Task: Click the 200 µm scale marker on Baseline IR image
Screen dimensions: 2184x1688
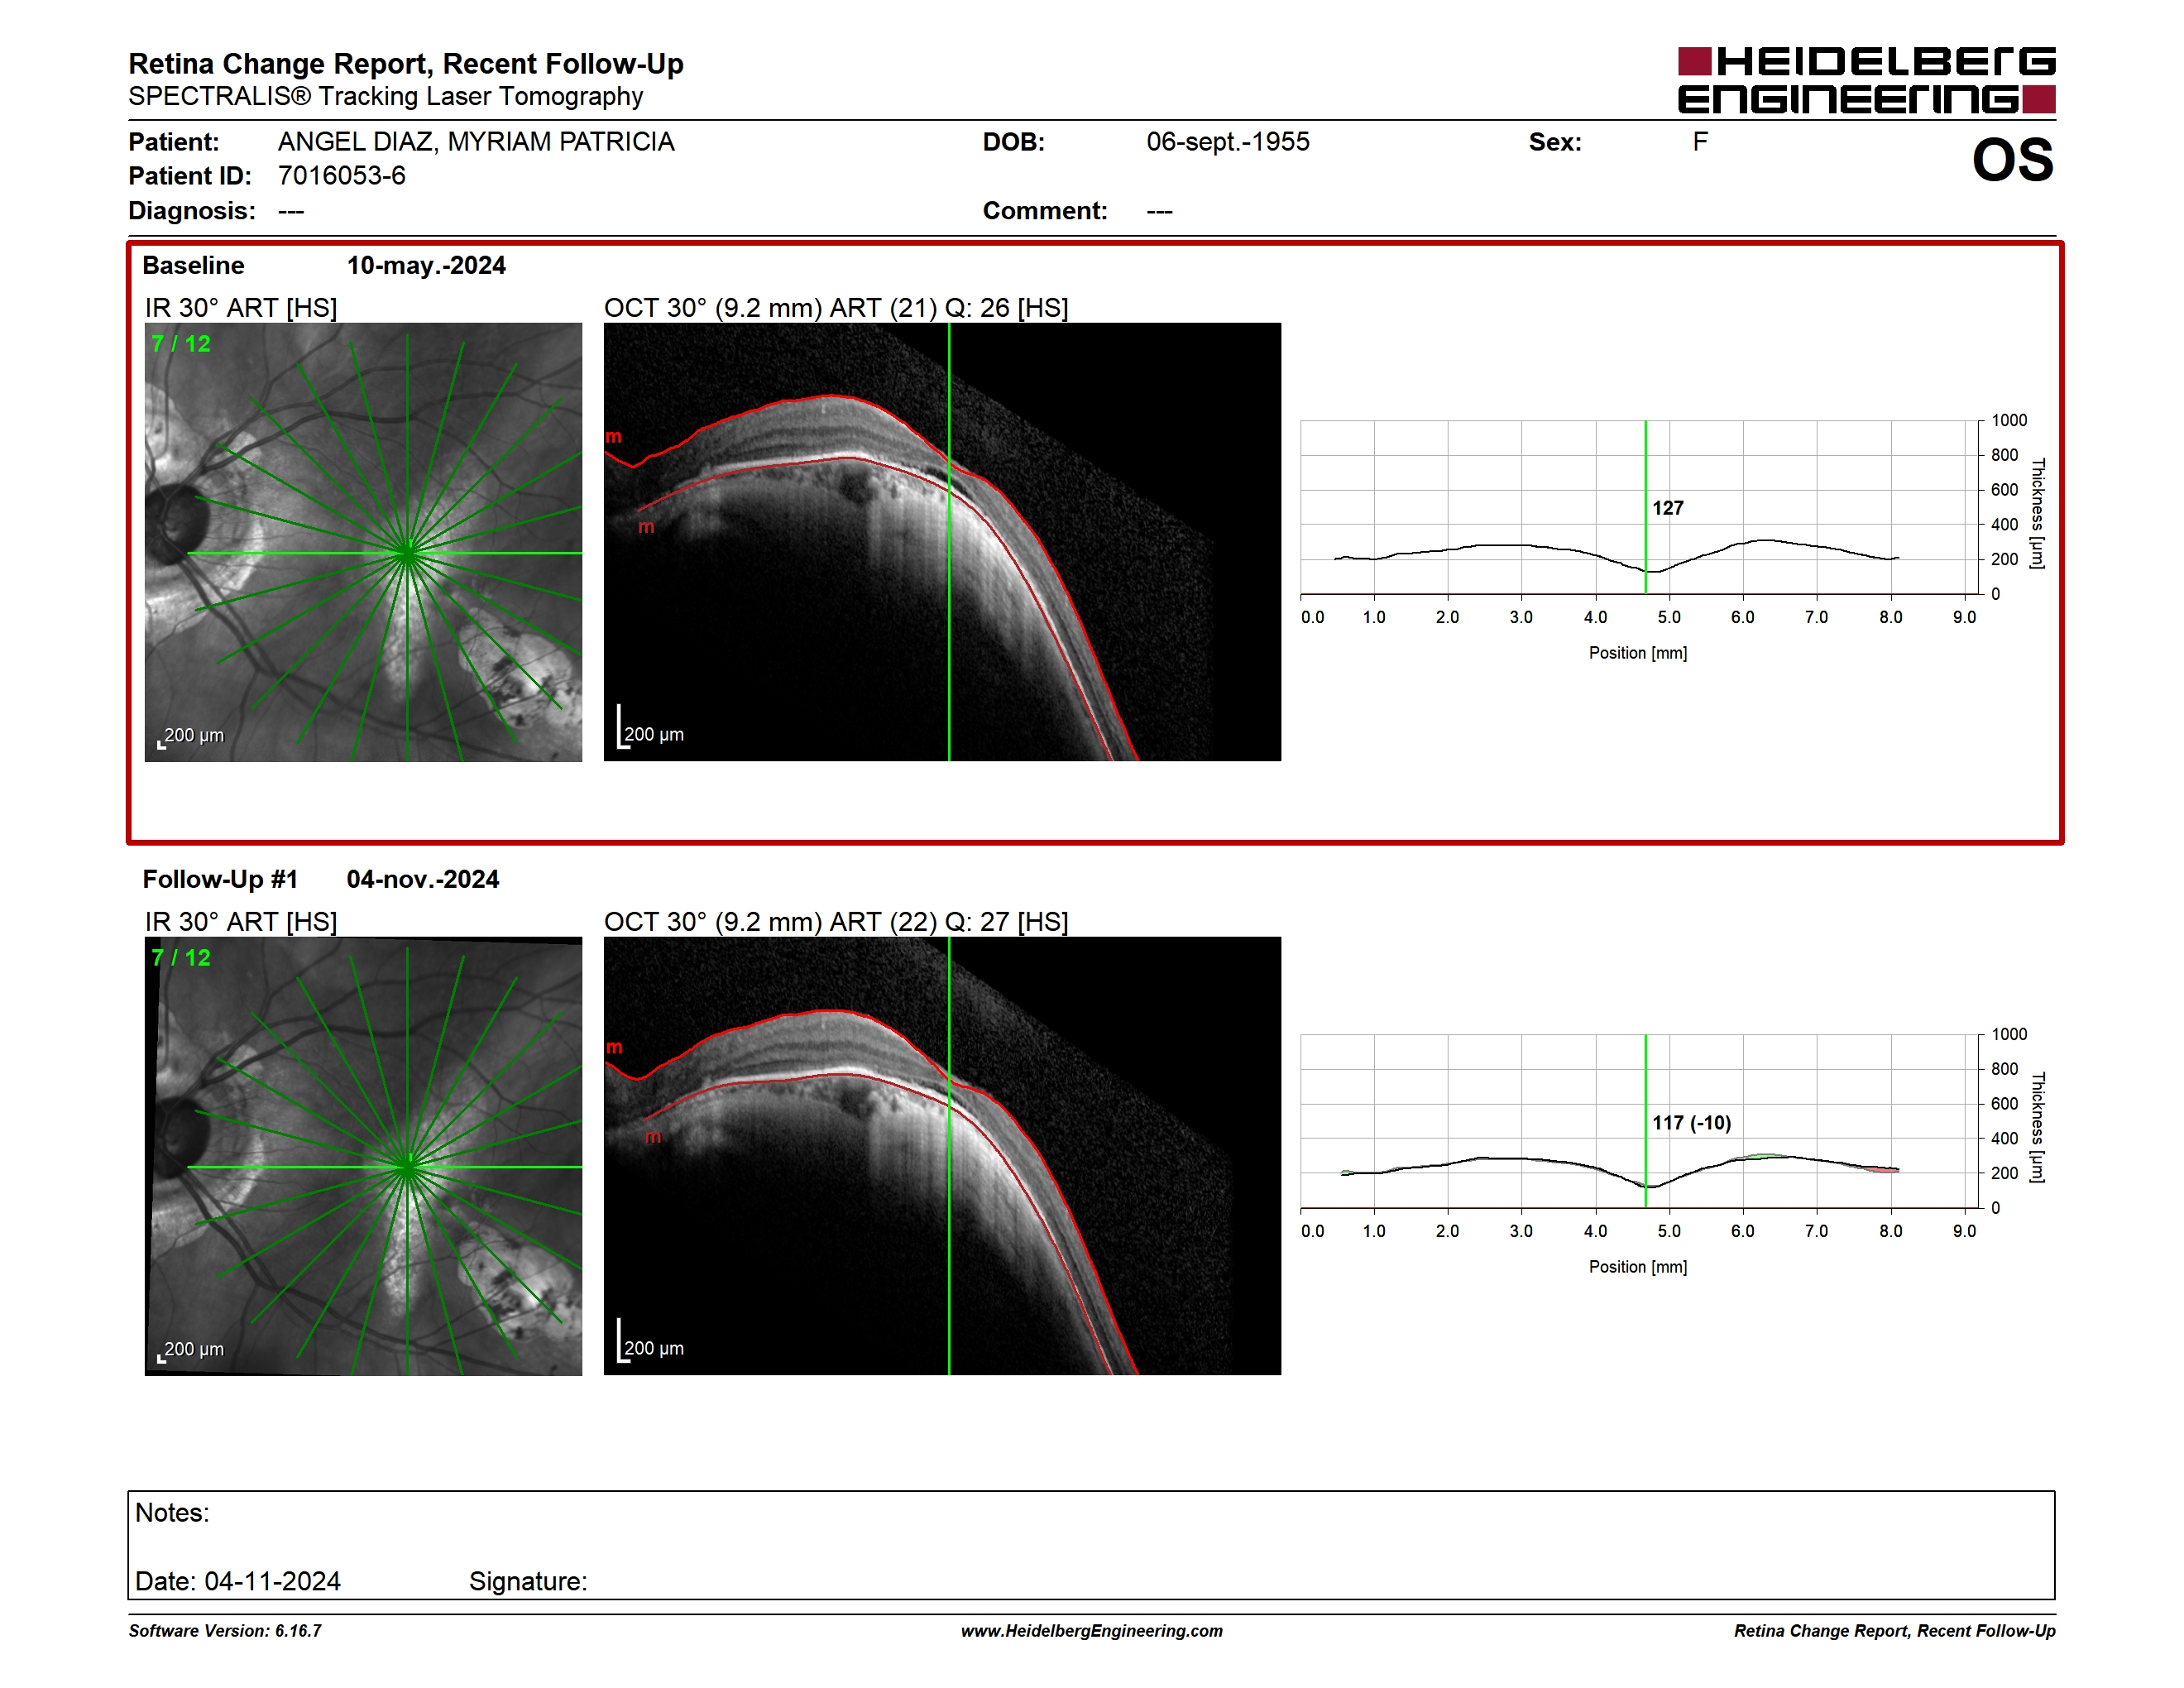Action: pos(191,736)
